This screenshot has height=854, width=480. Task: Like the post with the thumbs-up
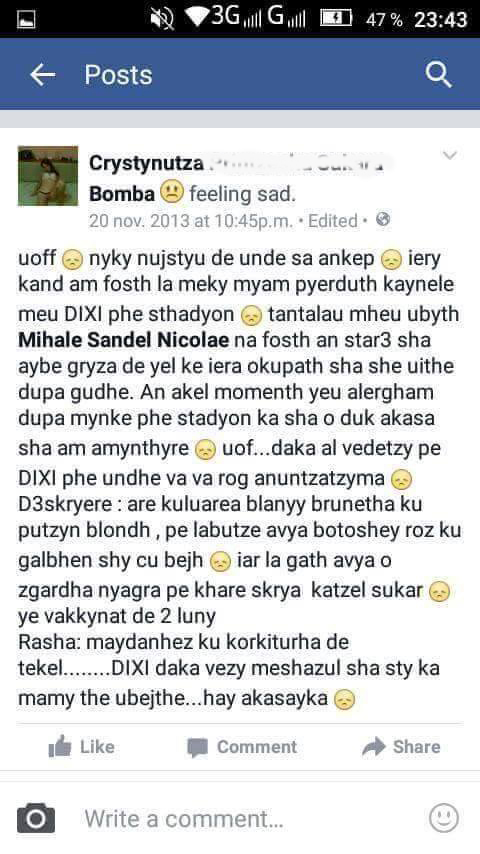(x=82, y=747)
